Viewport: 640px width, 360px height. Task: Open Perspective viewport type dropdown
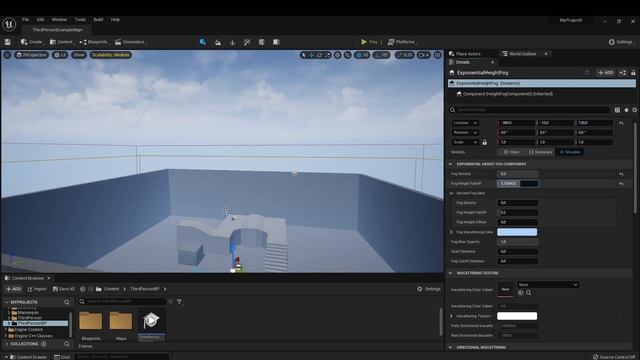pyautogui.click(x=32, y=55)
